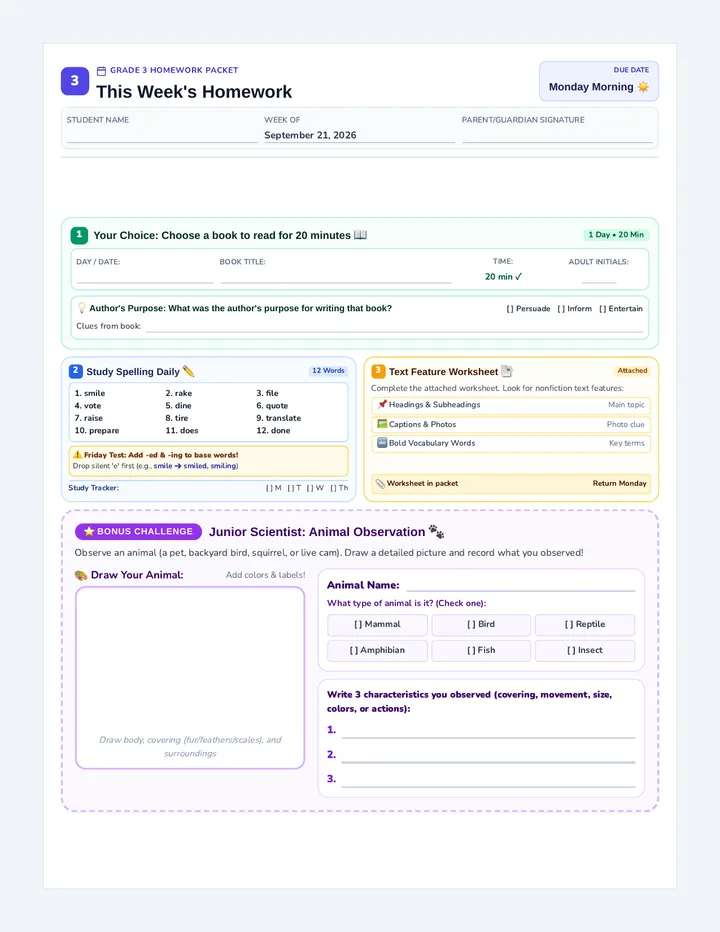Click the Add colors & labels hint
The width and height of the screenshot is (720, 932).
pyautogui.click(x=266, y=575)
